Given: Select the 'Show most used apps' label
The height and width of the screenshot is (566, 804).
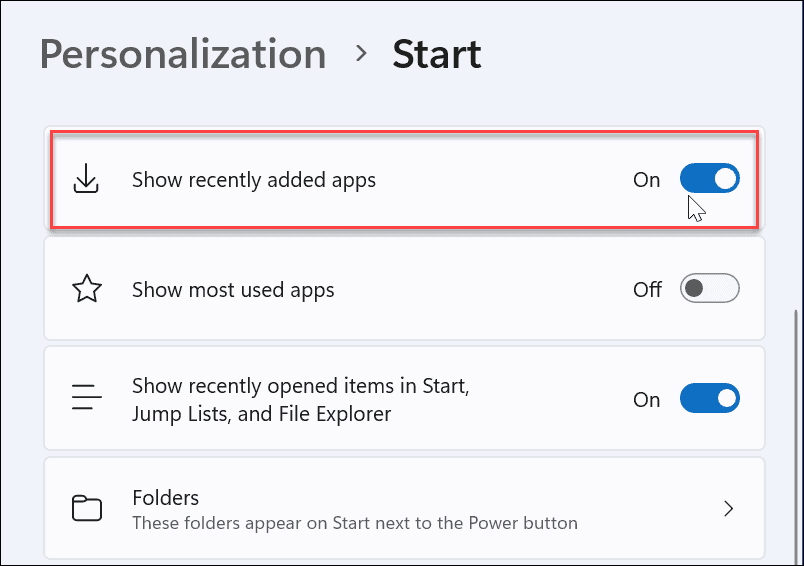Looking at the screenshot, I should (x=233, y=290).
